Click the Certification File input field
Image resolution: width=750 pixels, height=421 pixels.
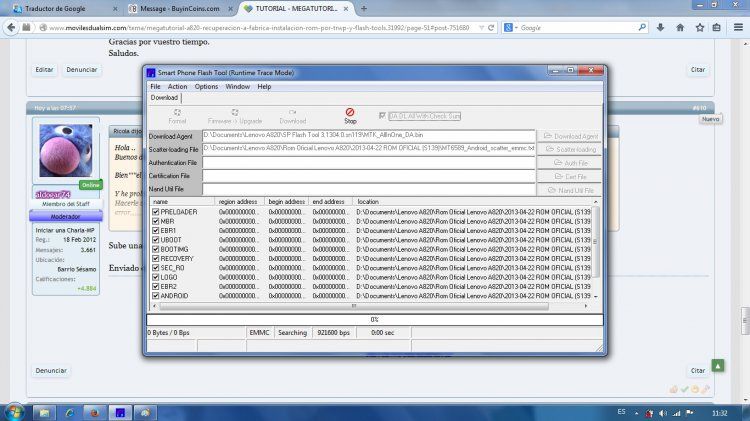pyautogui.click(x=368, y=176)
